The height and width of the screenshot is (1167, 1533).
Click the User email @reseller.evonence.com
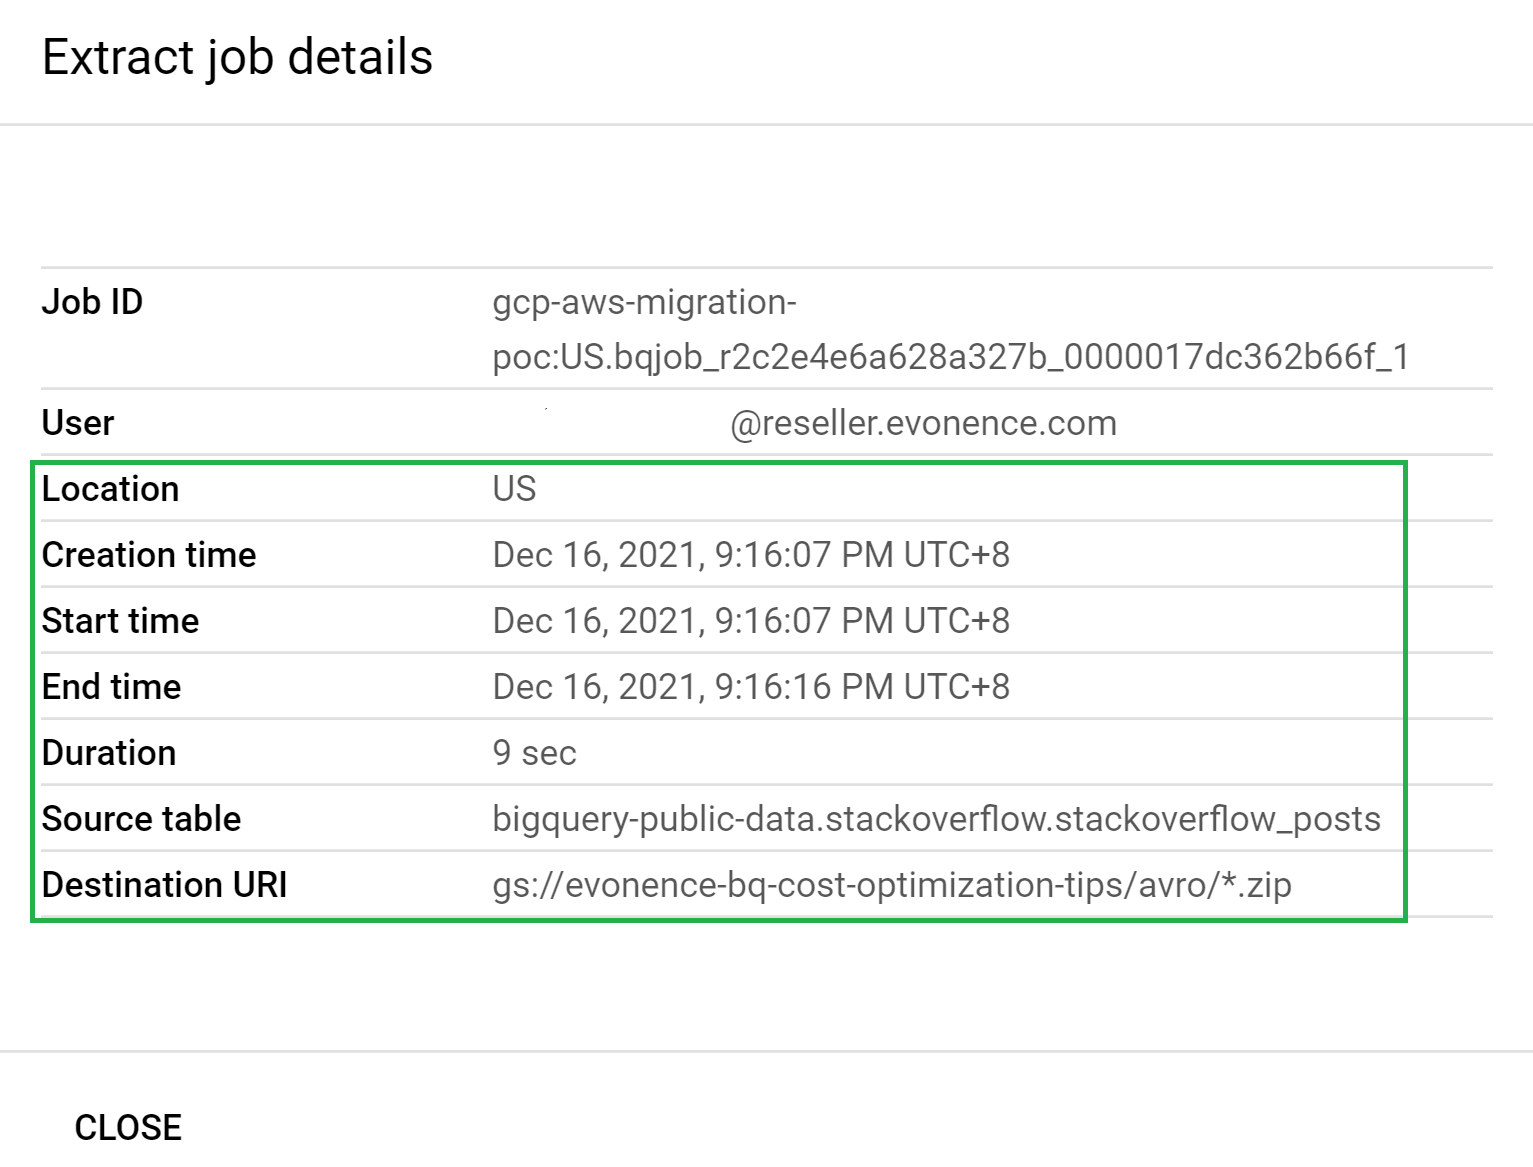click(922, 422)
